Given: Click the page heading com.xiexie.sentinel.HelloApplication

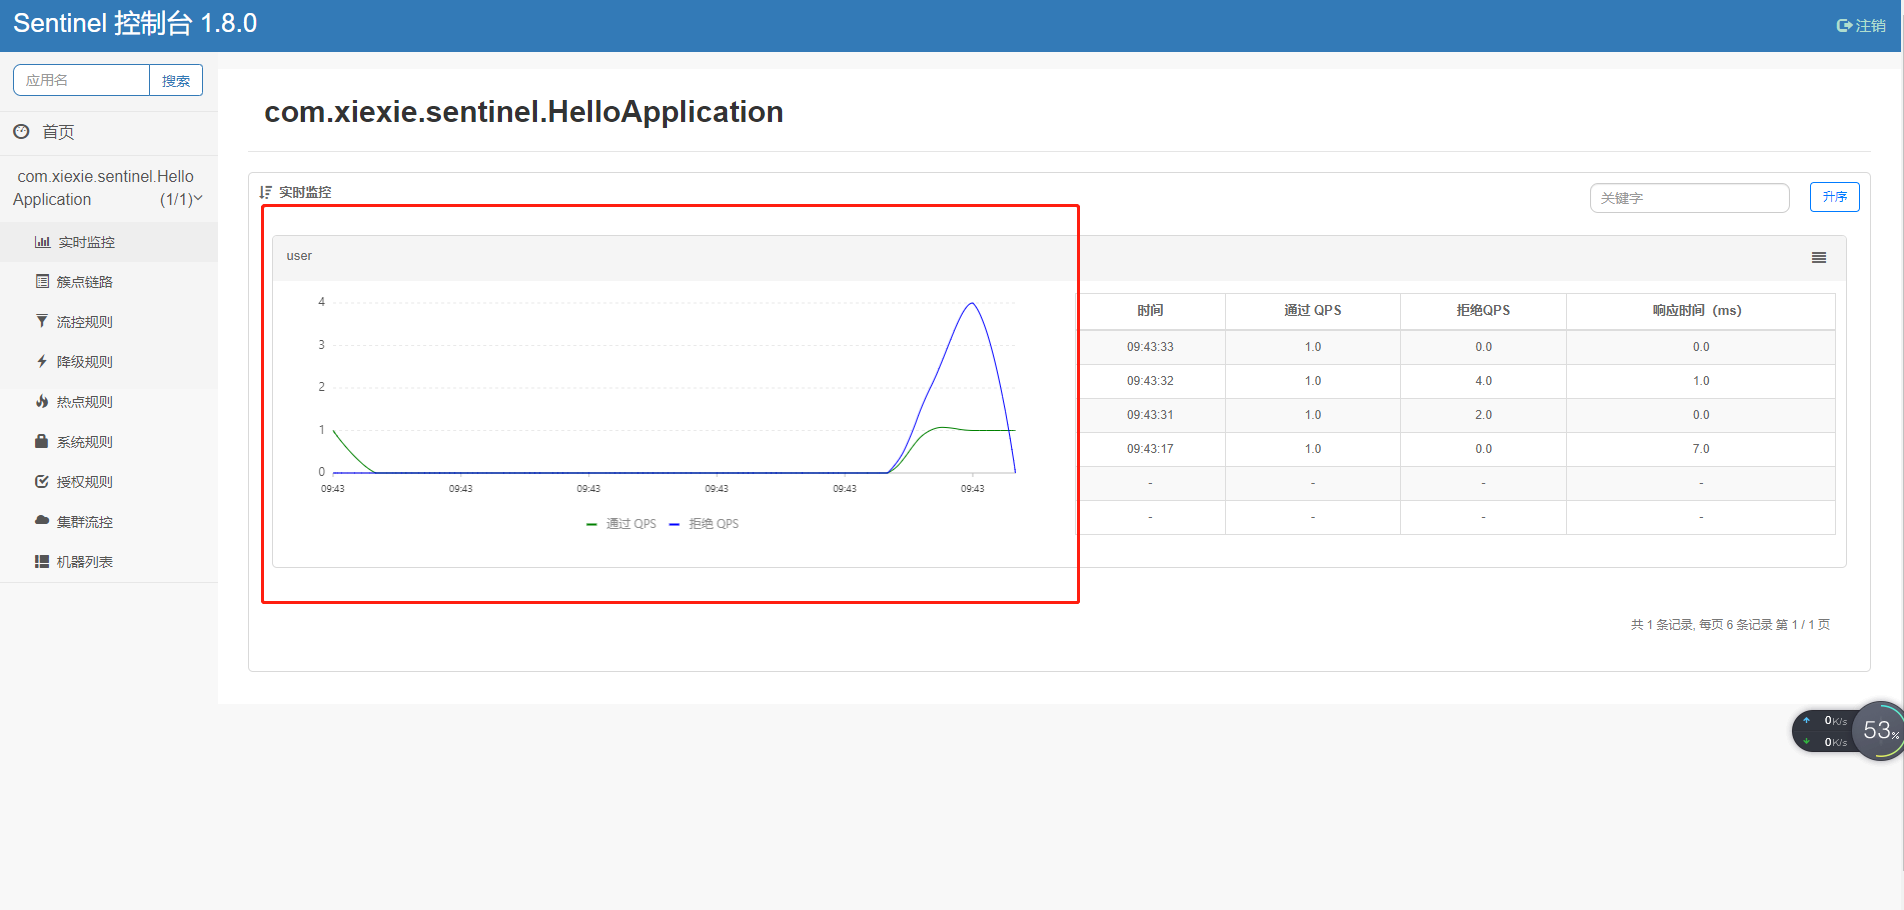Looking at the screenshot, I should click(x=523, y=112).
